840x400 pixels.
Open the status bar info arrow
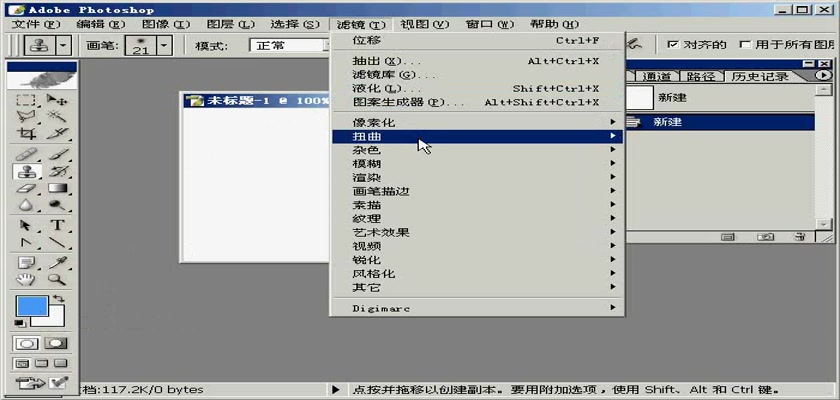[x=336, y=390]
